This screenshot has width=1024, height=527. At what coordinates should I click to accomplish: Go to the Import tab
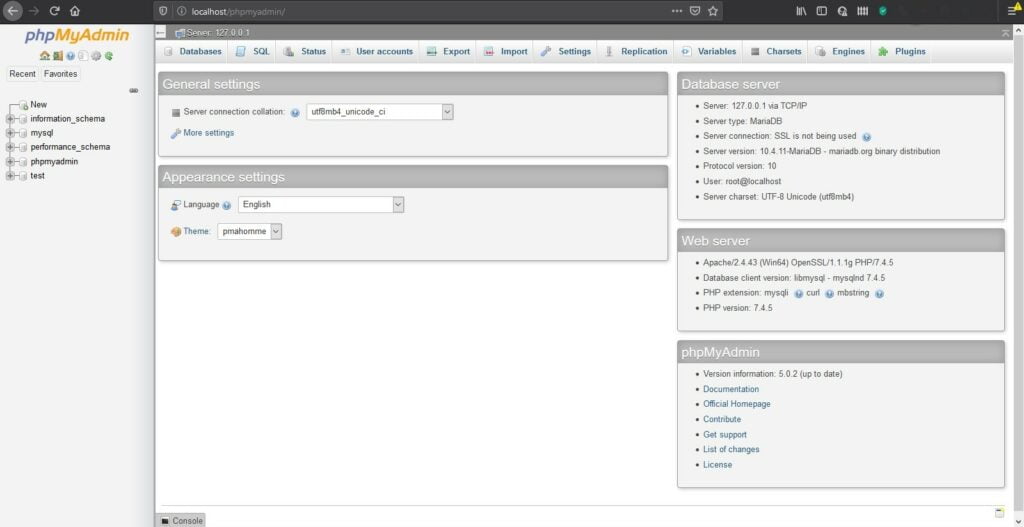point(506,52)
